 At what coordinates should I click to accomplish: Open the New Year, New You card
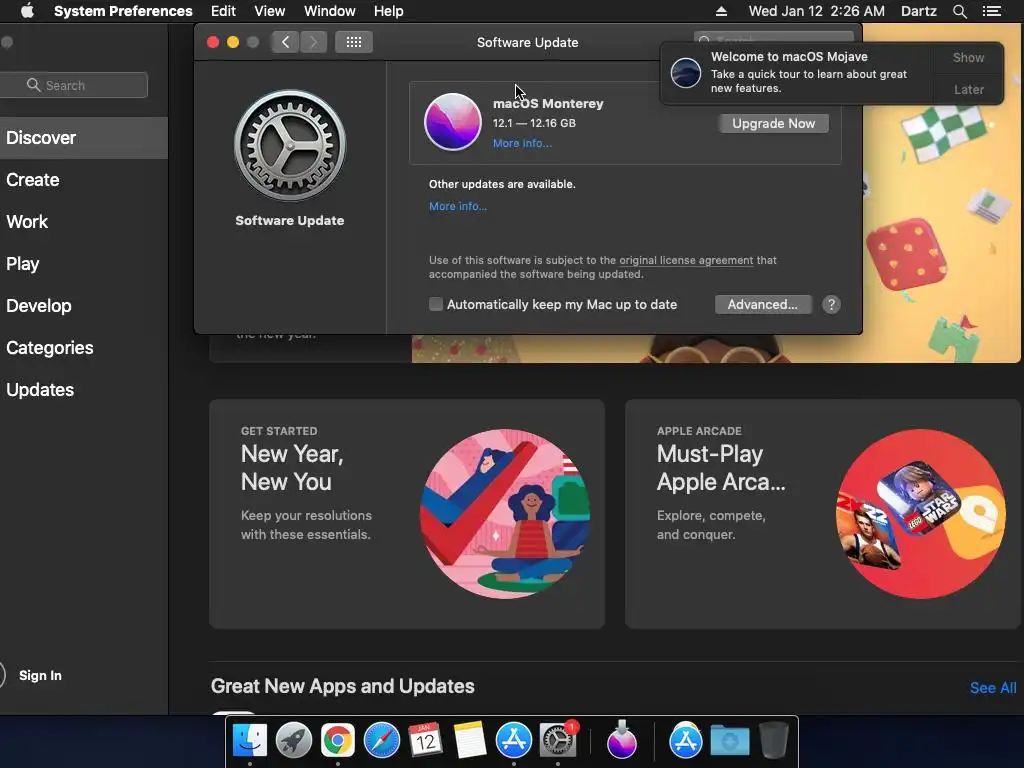coord(407,514)
